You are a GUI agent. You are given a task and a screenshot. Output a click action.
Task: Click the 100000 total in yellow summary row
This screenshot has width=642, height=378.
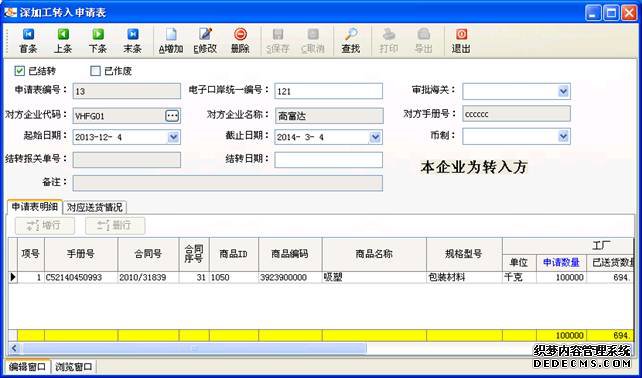pyautogui.click(x=561, y=335)
